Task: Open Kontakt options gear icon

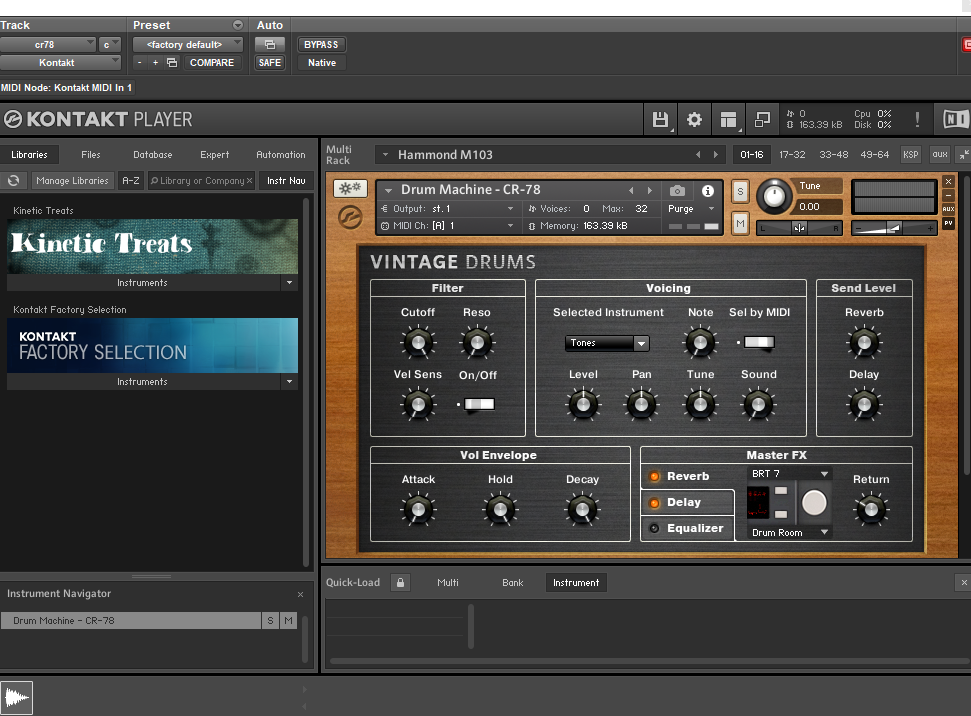Action: (x=694, y=119)
